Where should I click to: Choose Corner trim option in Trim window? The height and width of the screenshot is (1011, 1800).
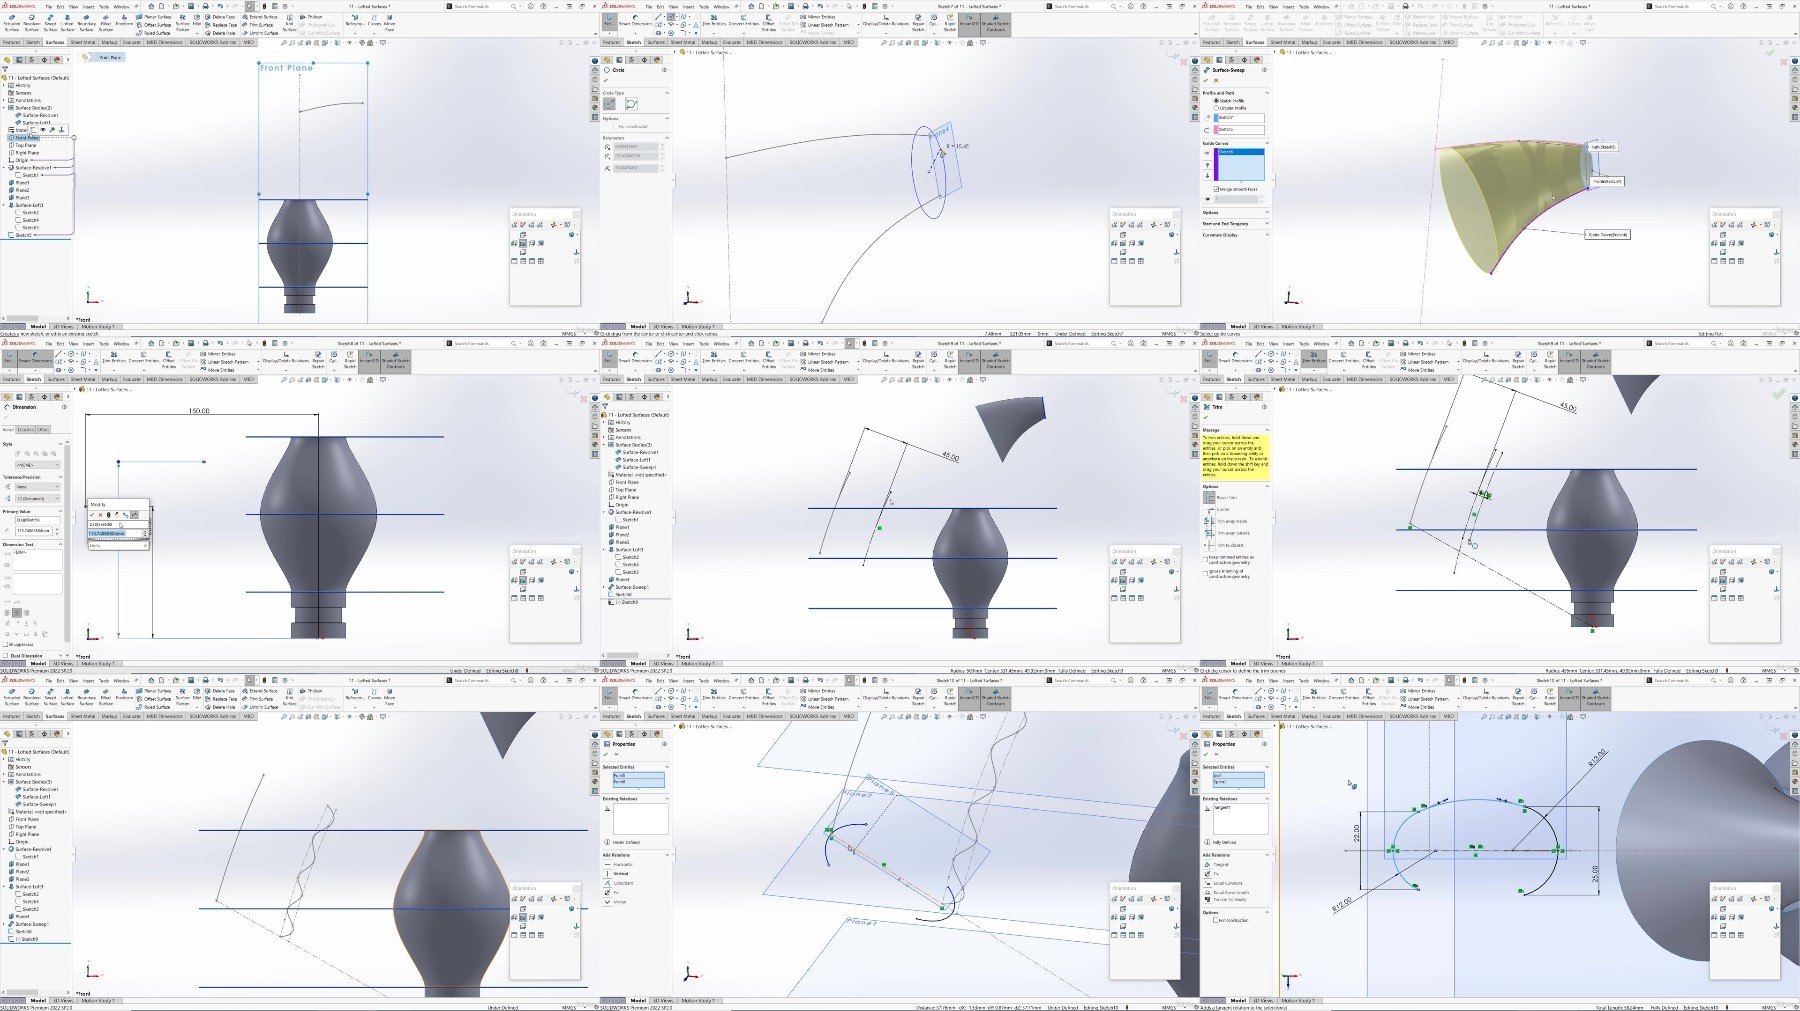tap(1209, 509)
